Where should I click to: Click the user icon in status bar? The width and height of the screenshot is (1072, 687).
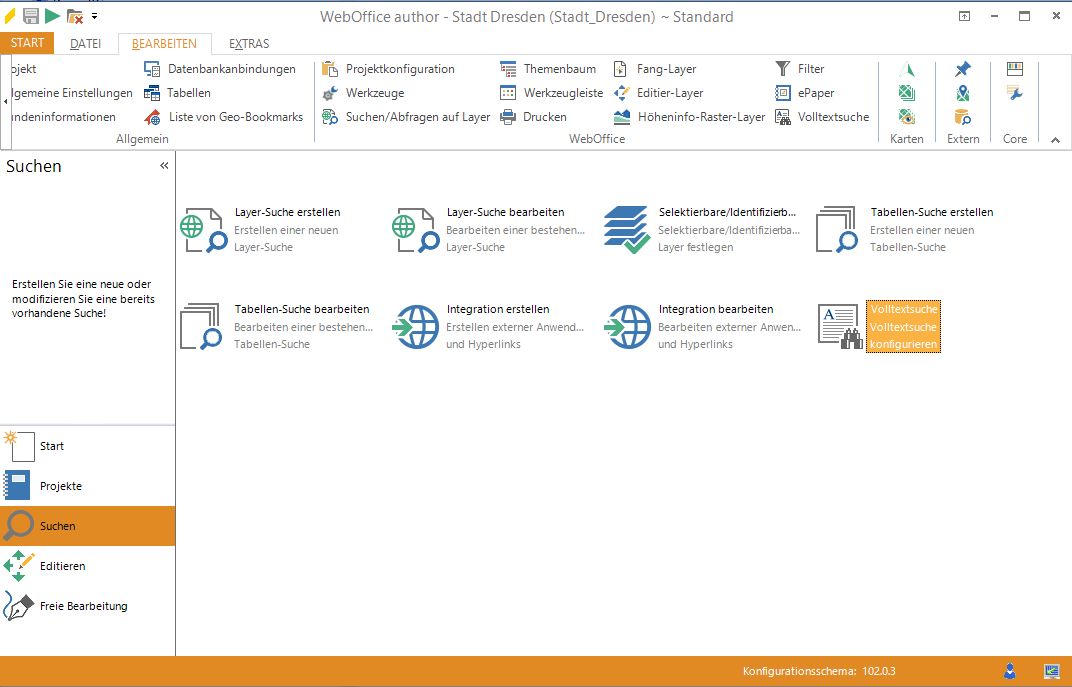(x=1010, y=670)
